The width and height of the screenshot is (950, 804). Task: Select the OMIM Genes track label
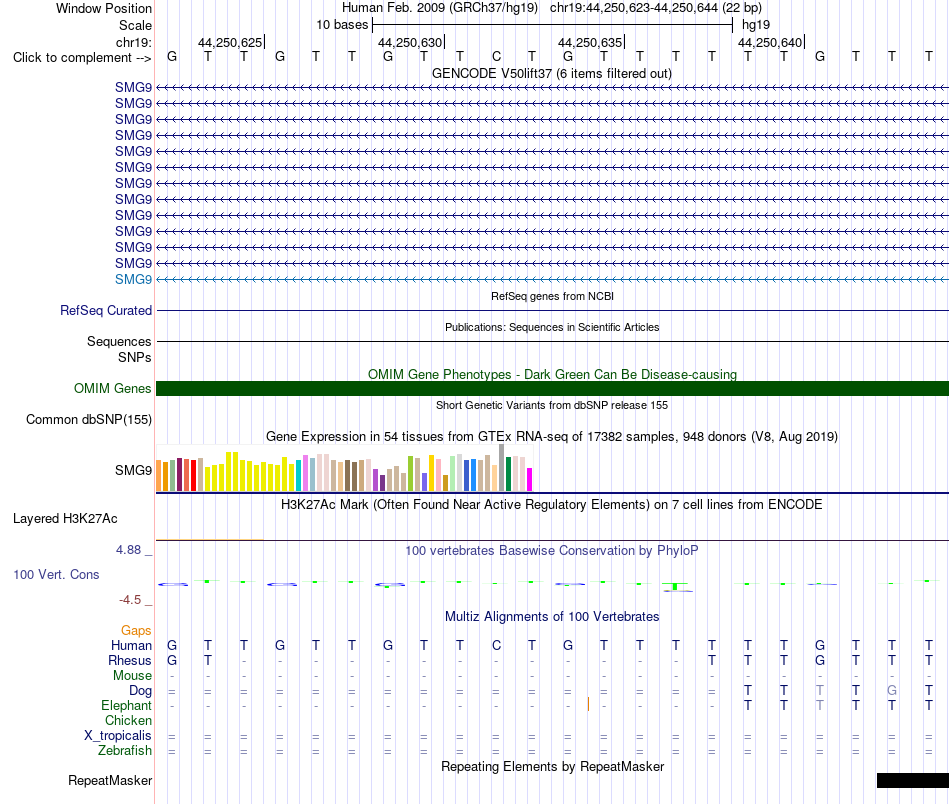[112, 388]
